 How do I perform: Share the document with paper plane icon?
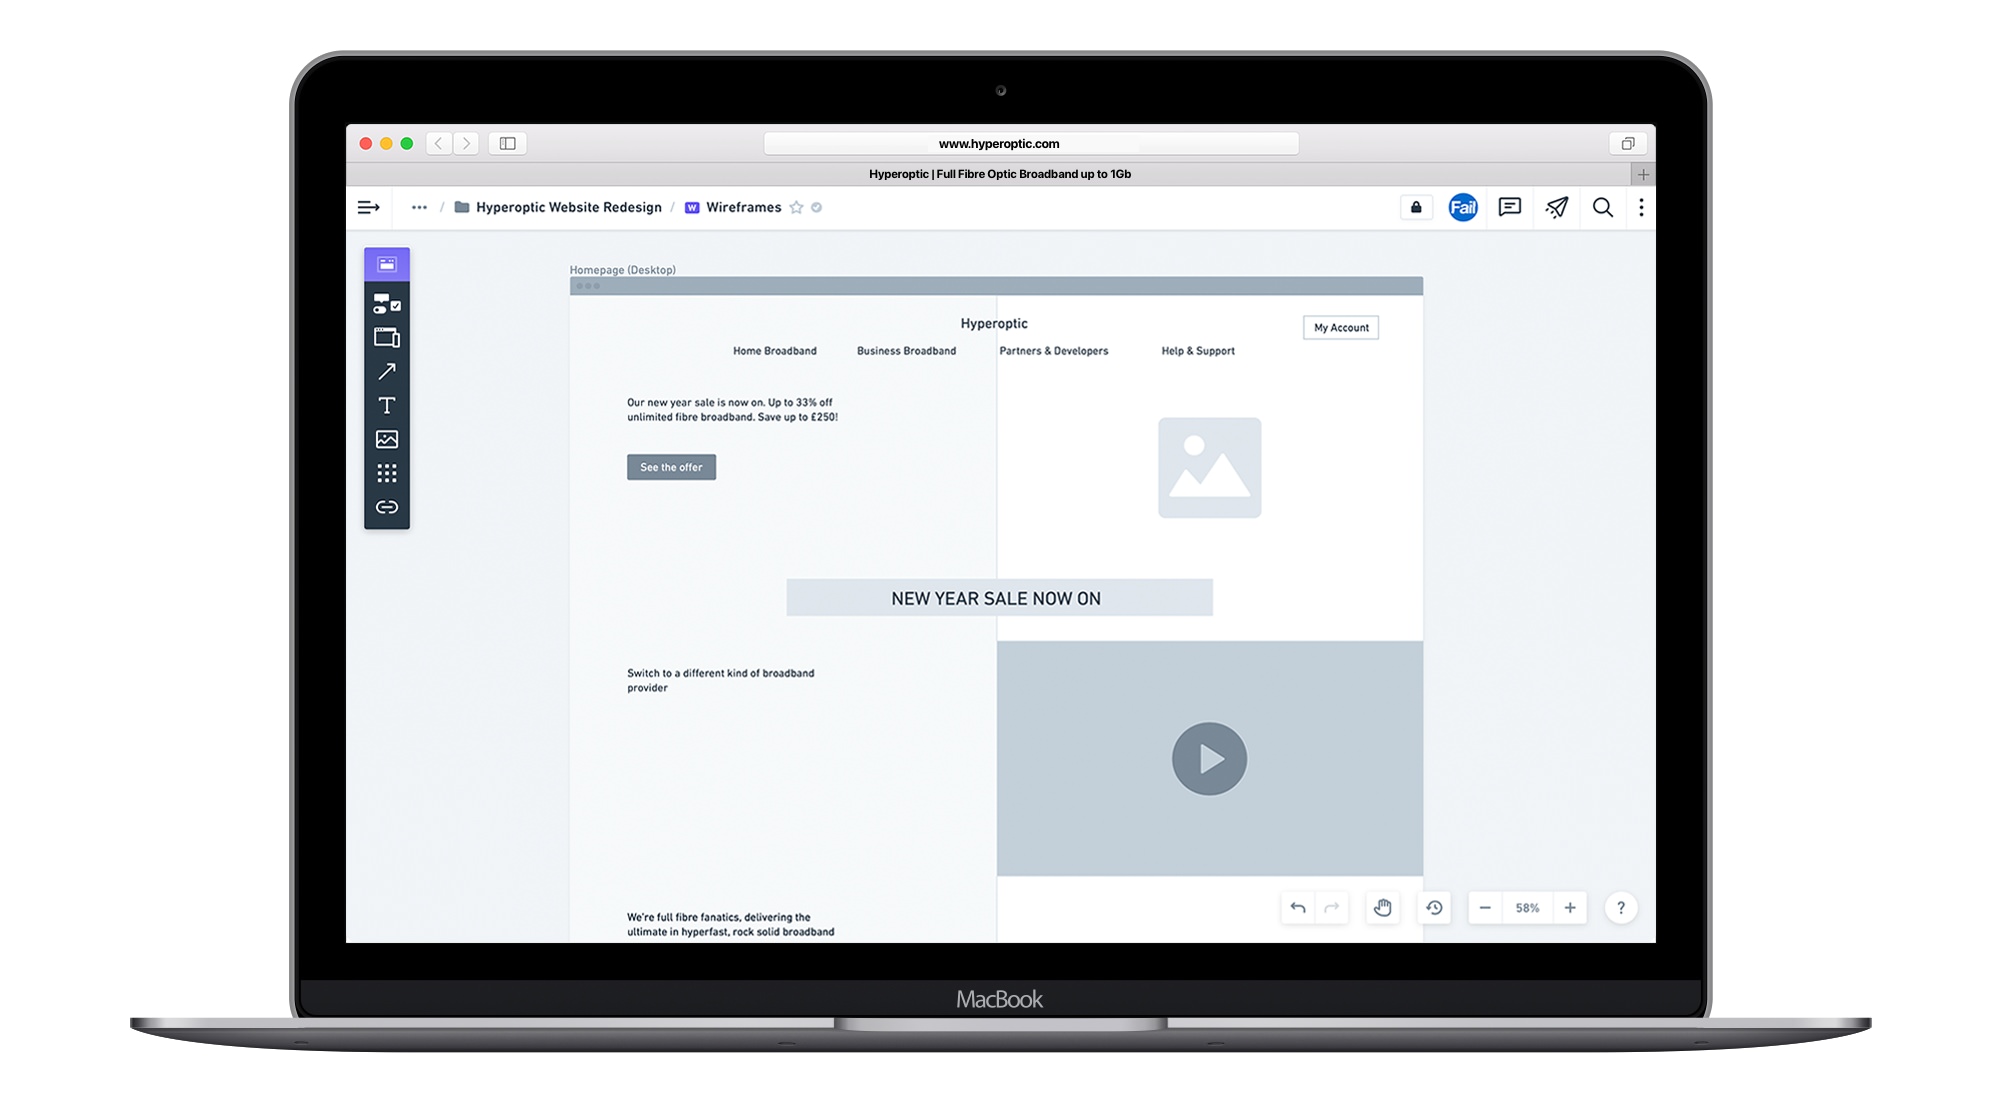[1557, 207]
